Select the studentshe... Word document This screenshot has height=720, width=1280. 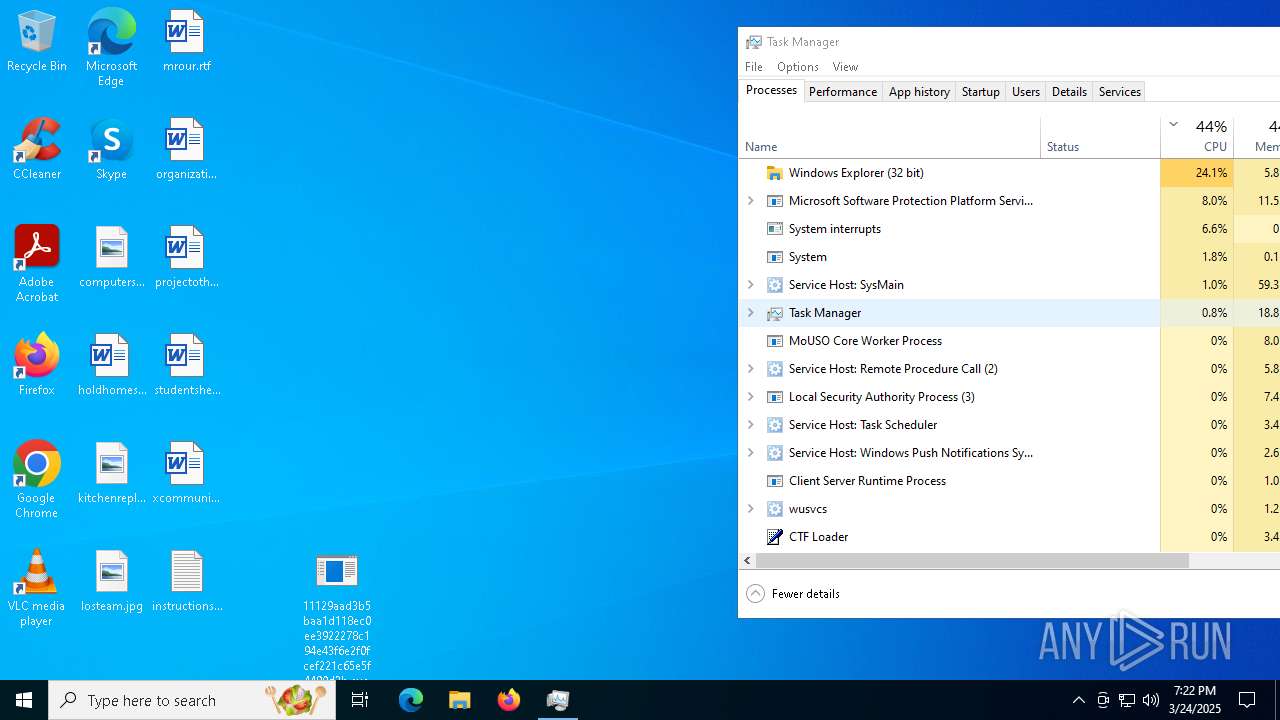click(x=186, y=365)
